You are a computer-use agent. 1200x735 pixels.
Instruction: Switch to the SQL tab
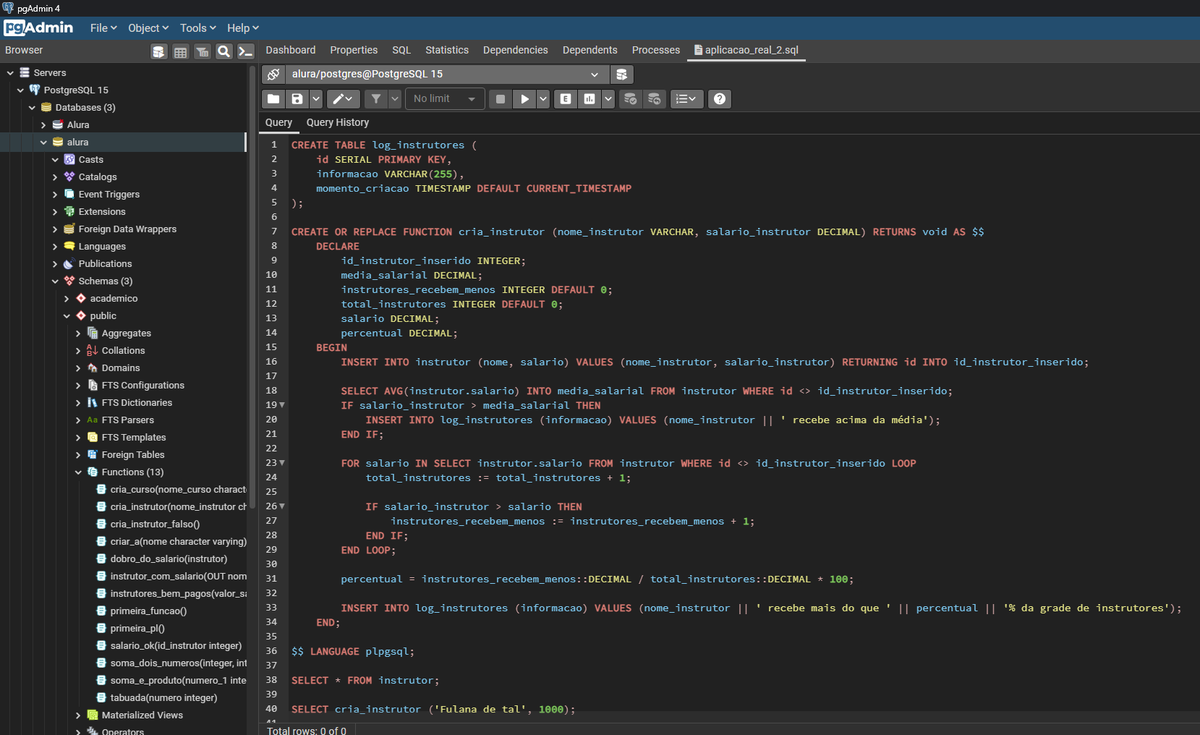click(401, 50)
